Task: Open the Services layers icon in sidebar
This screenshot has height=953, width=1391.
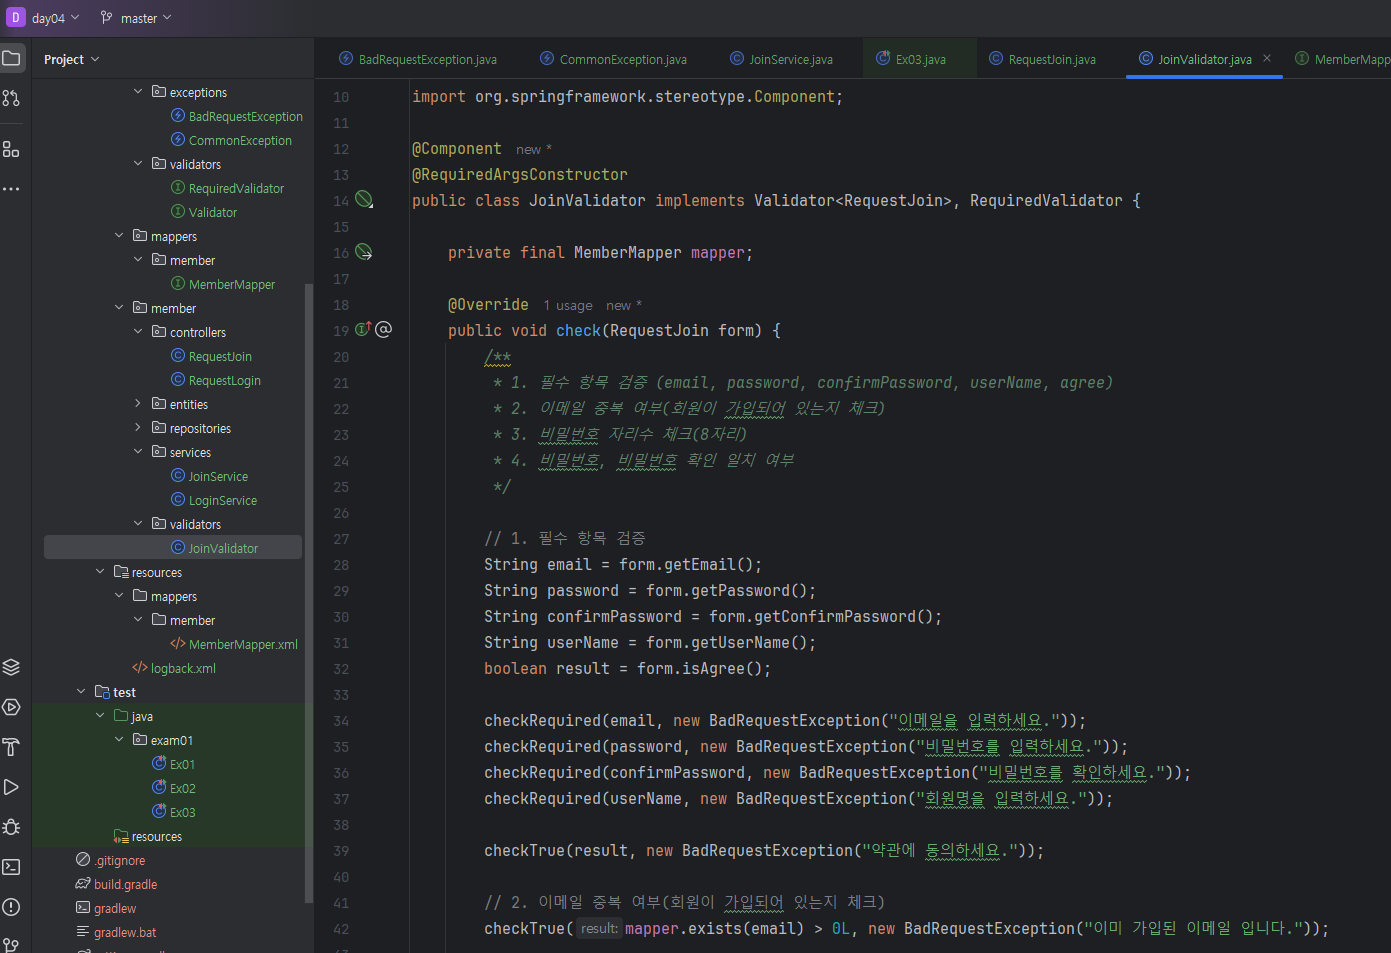Action: [x=11, y=667]
